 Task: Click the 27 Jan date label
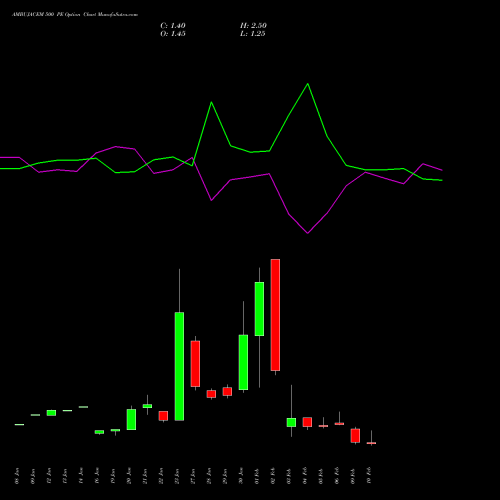193,476
